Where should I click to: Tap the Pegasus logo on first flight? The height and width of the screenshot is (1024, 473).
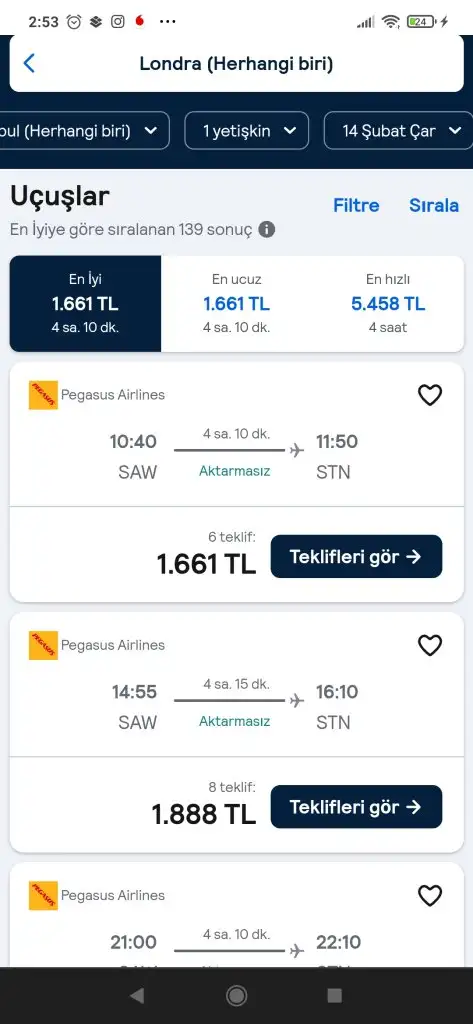pos(43,395)
